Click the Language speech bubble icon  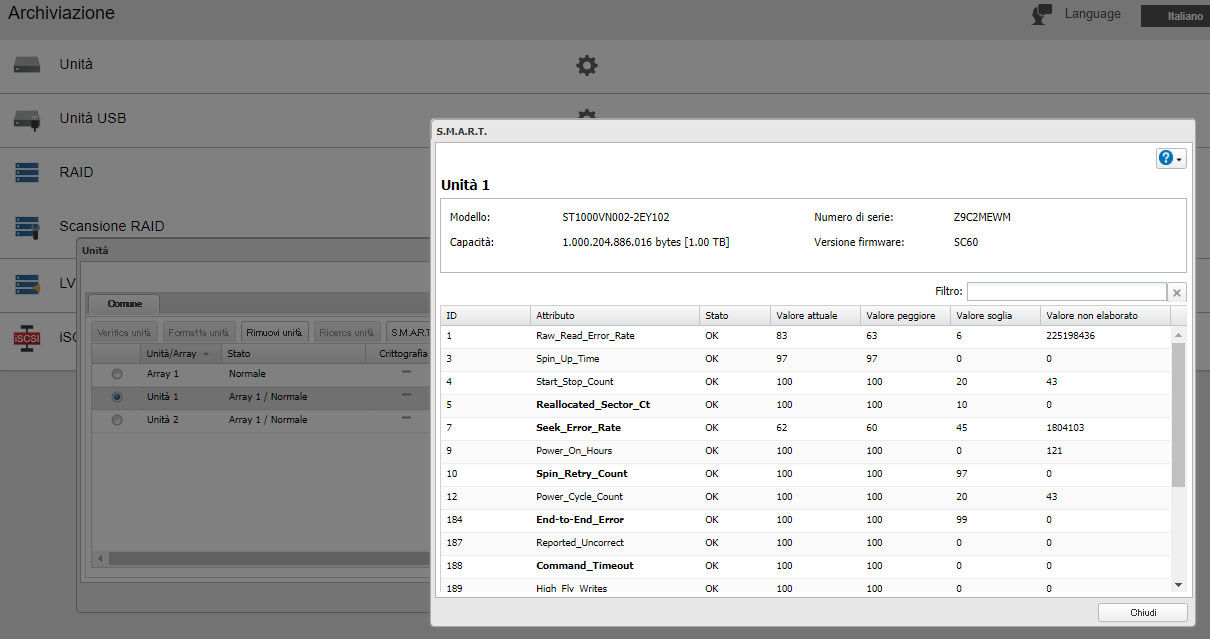[x=1043, y=15]
